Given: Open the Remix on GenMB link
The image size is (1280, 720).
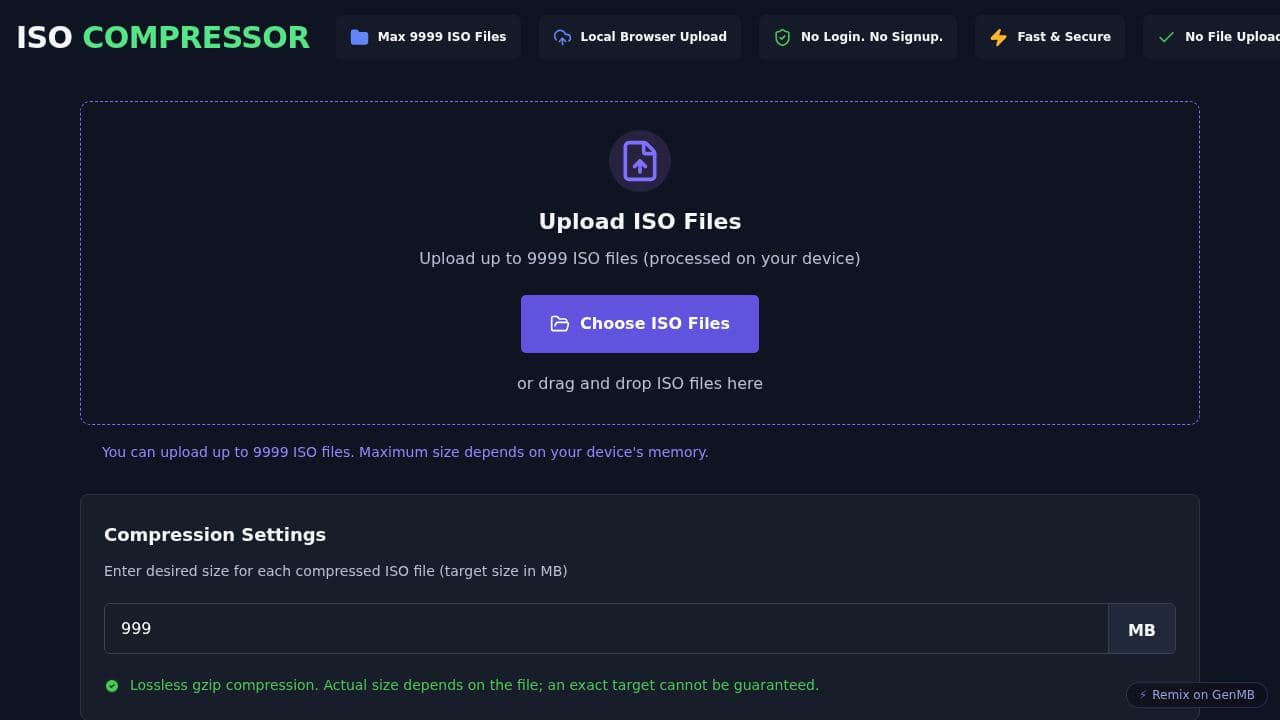Looking at the screenshot, I should (1197, 695).
